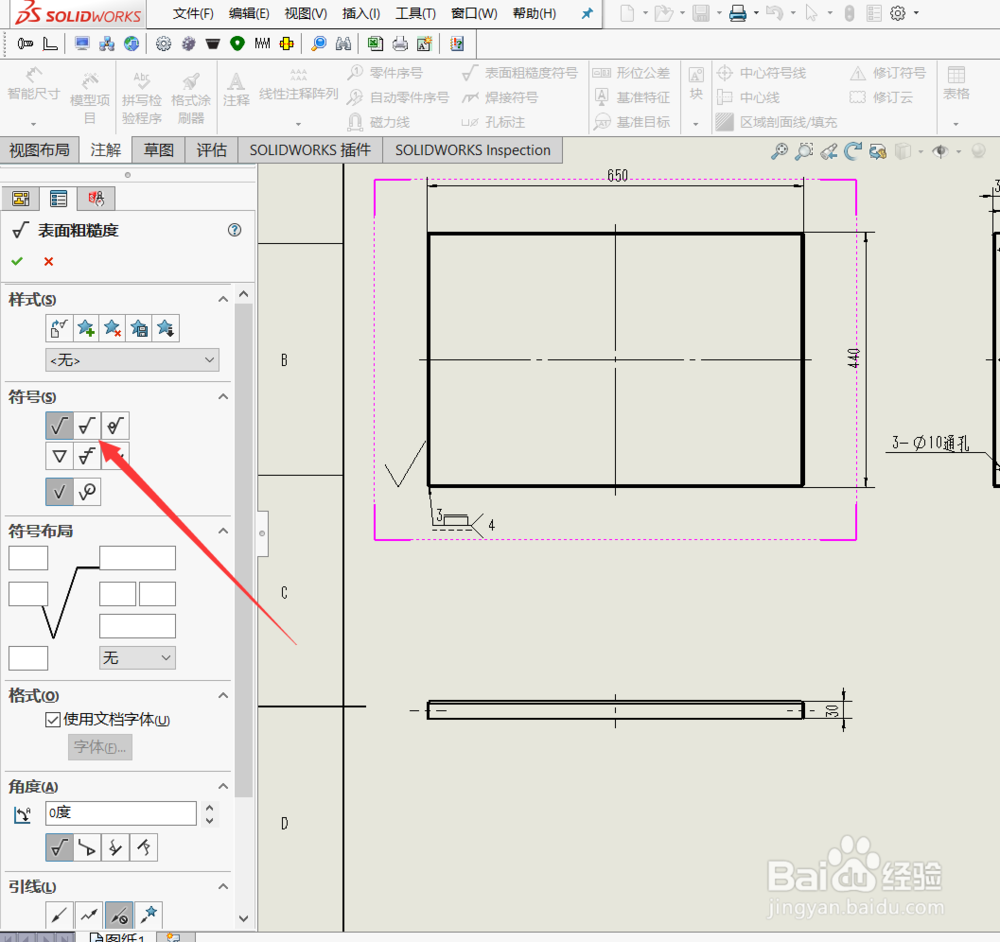The height and width of the screenshot is (942, 1000).
Task: Click the green checkmark to confirm surface finish
Action: (x=17, y=261)
